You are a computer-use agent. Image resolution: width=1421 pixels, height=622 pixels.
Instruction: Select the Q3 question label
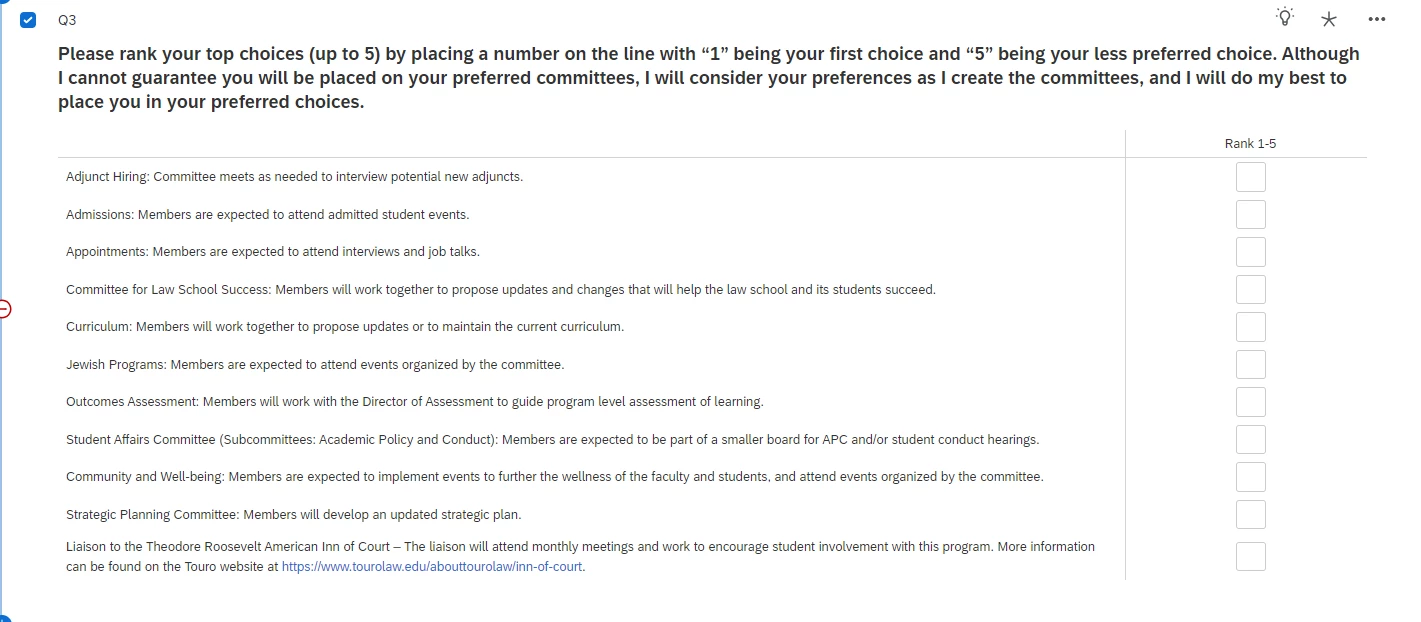[67, 20]
